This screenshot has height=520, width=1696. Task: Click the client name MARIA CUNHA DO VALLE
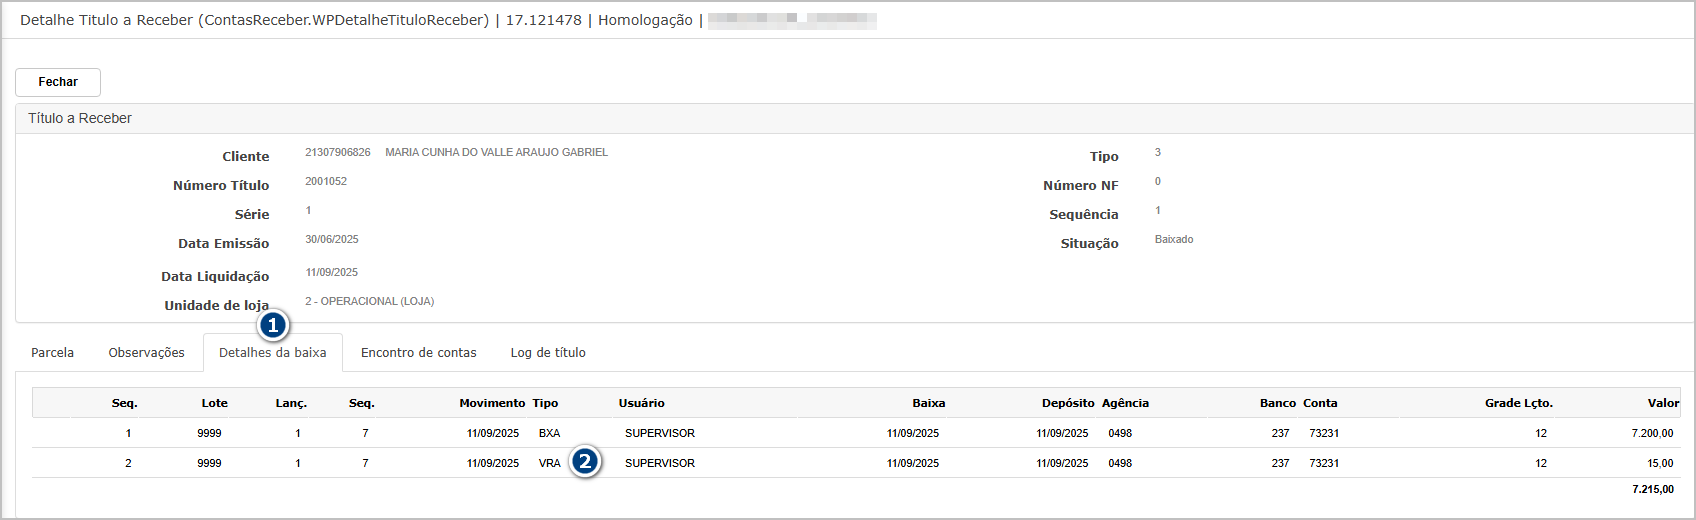(x=496, y=153)
